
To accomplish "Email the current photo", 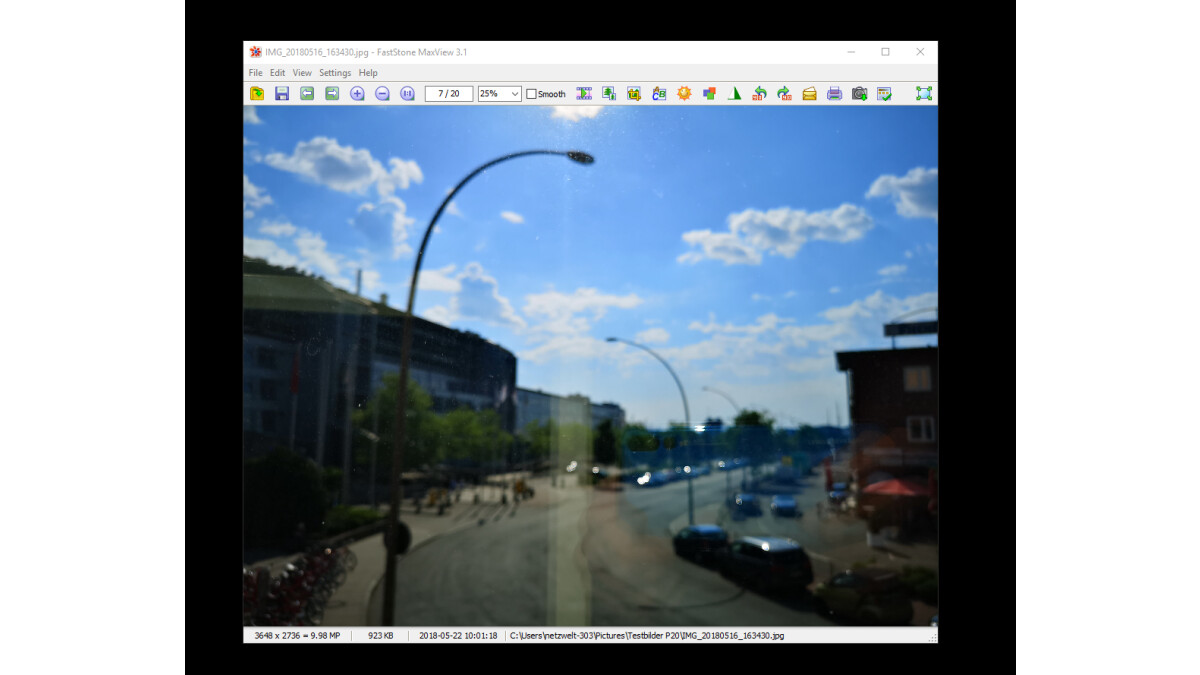I will pos(808,93).
